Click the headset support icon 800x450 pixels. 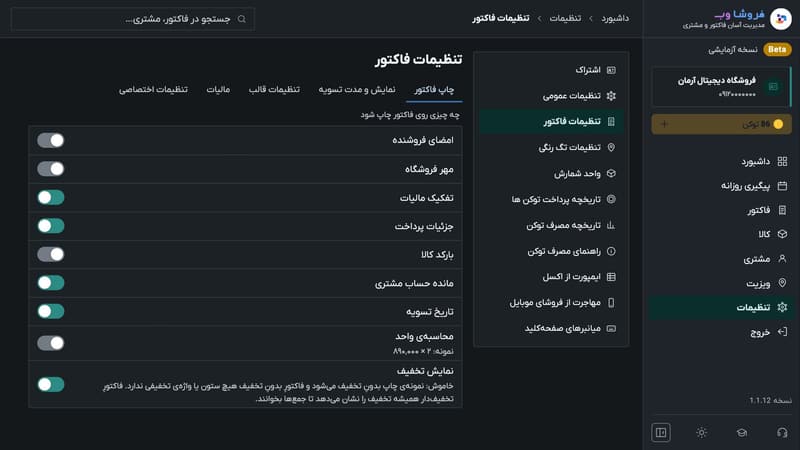(782, 433)
